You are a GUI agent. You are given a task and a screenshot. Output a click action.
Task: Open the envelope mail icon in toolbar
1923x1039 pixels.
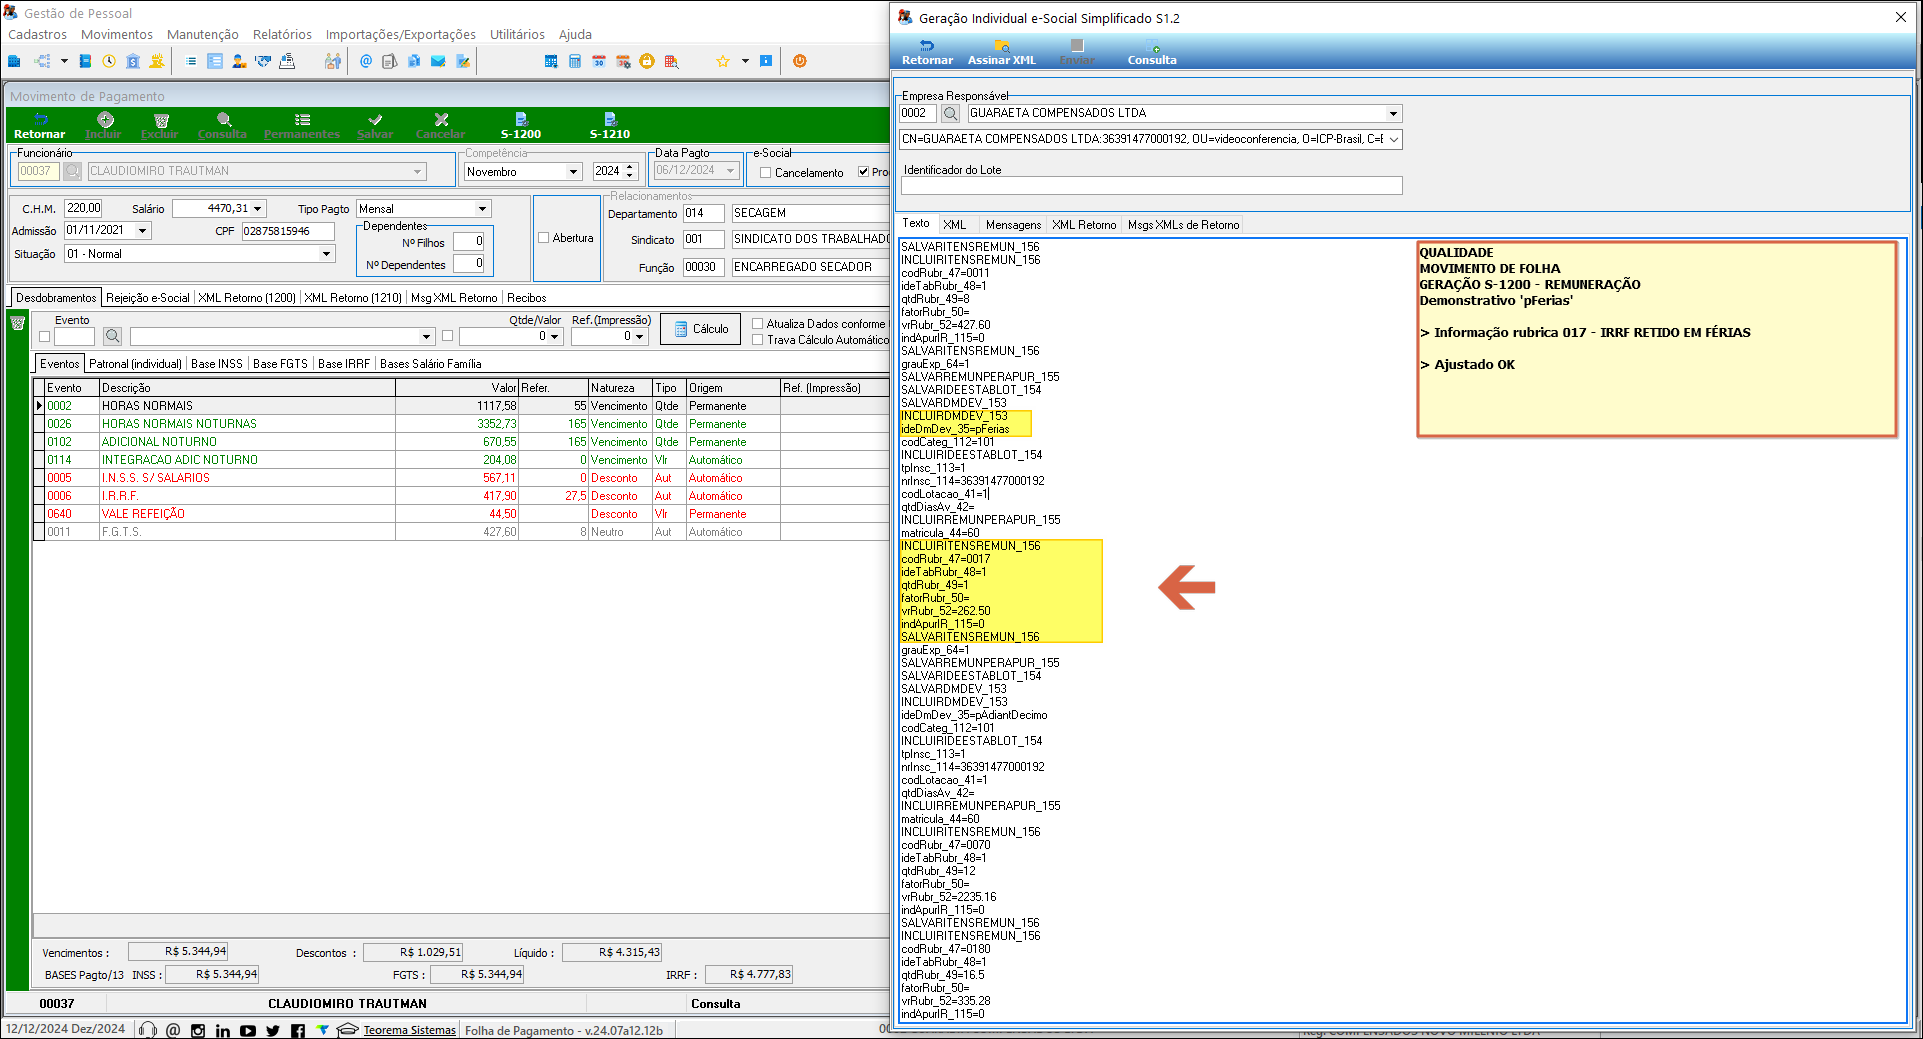click(x=438, y=61)
